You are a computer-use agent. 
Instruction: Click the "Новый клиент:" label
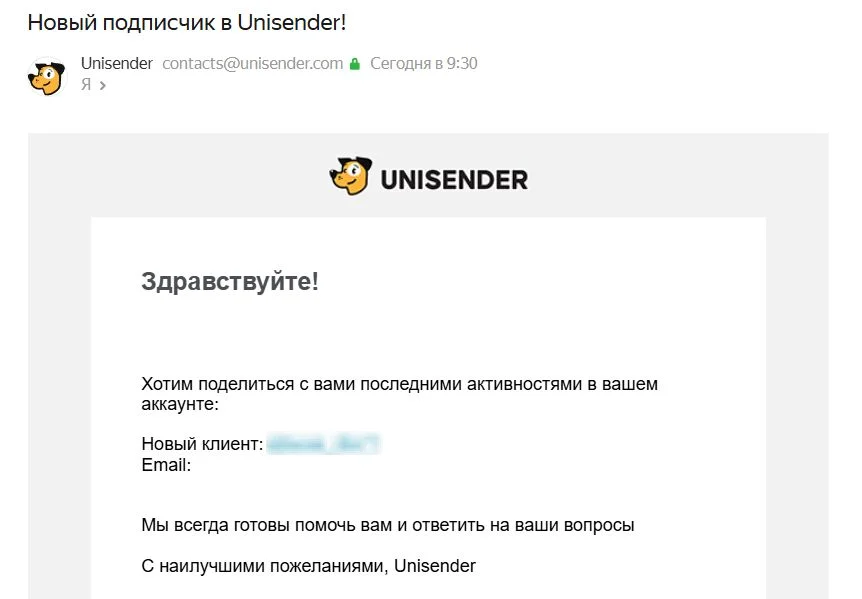click(x=202, y=444)
